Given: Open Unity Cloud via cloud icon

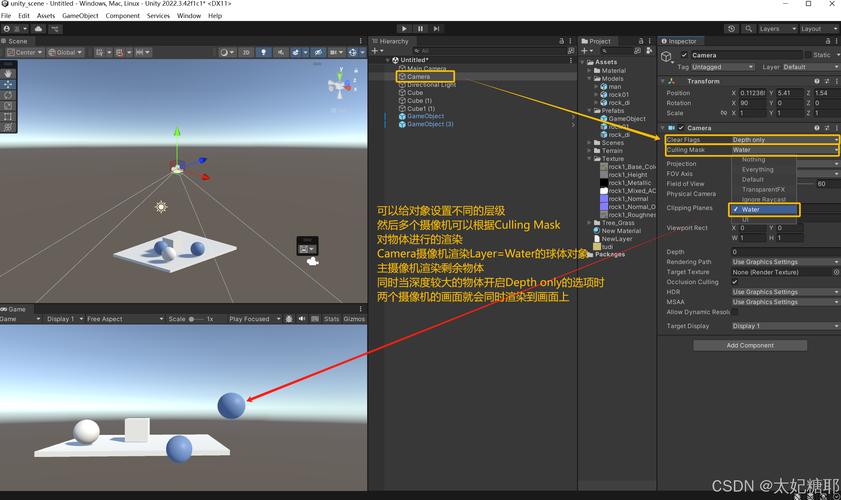Looking at the screenshot, I should tap(38, 28).
